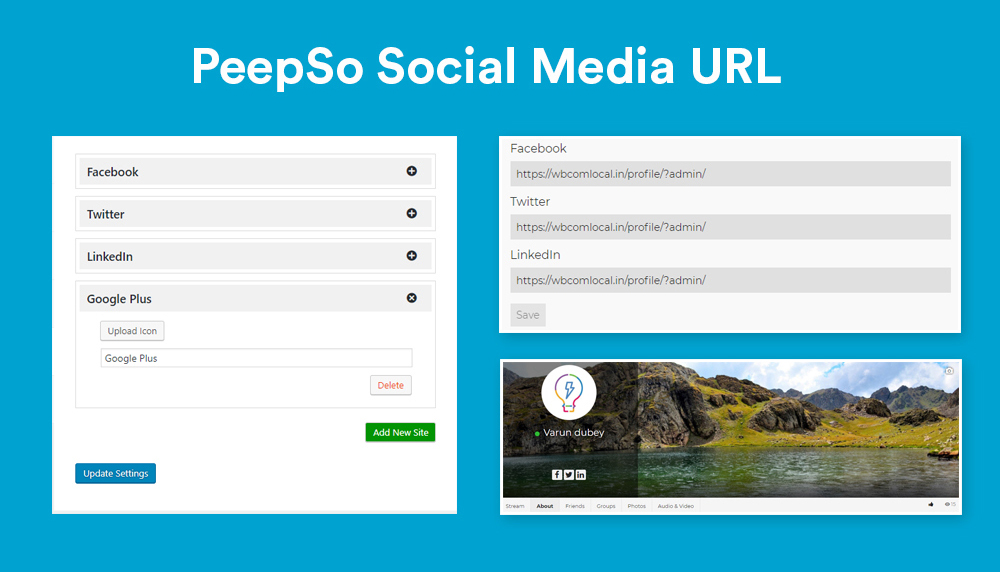Screen dimensions: 1000x572
Task: Expand the Twitter site row plus icon
Action: tap(412, 214)
